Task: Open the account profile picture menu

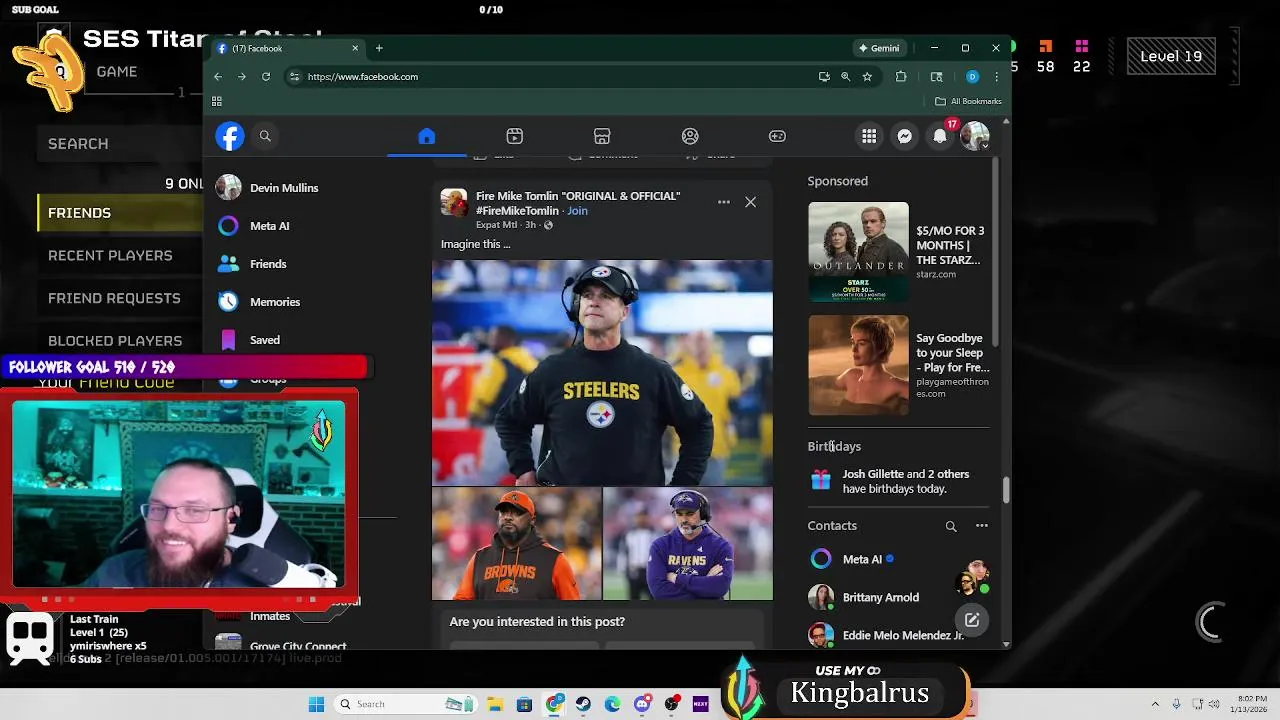Action: coord(975,136)
